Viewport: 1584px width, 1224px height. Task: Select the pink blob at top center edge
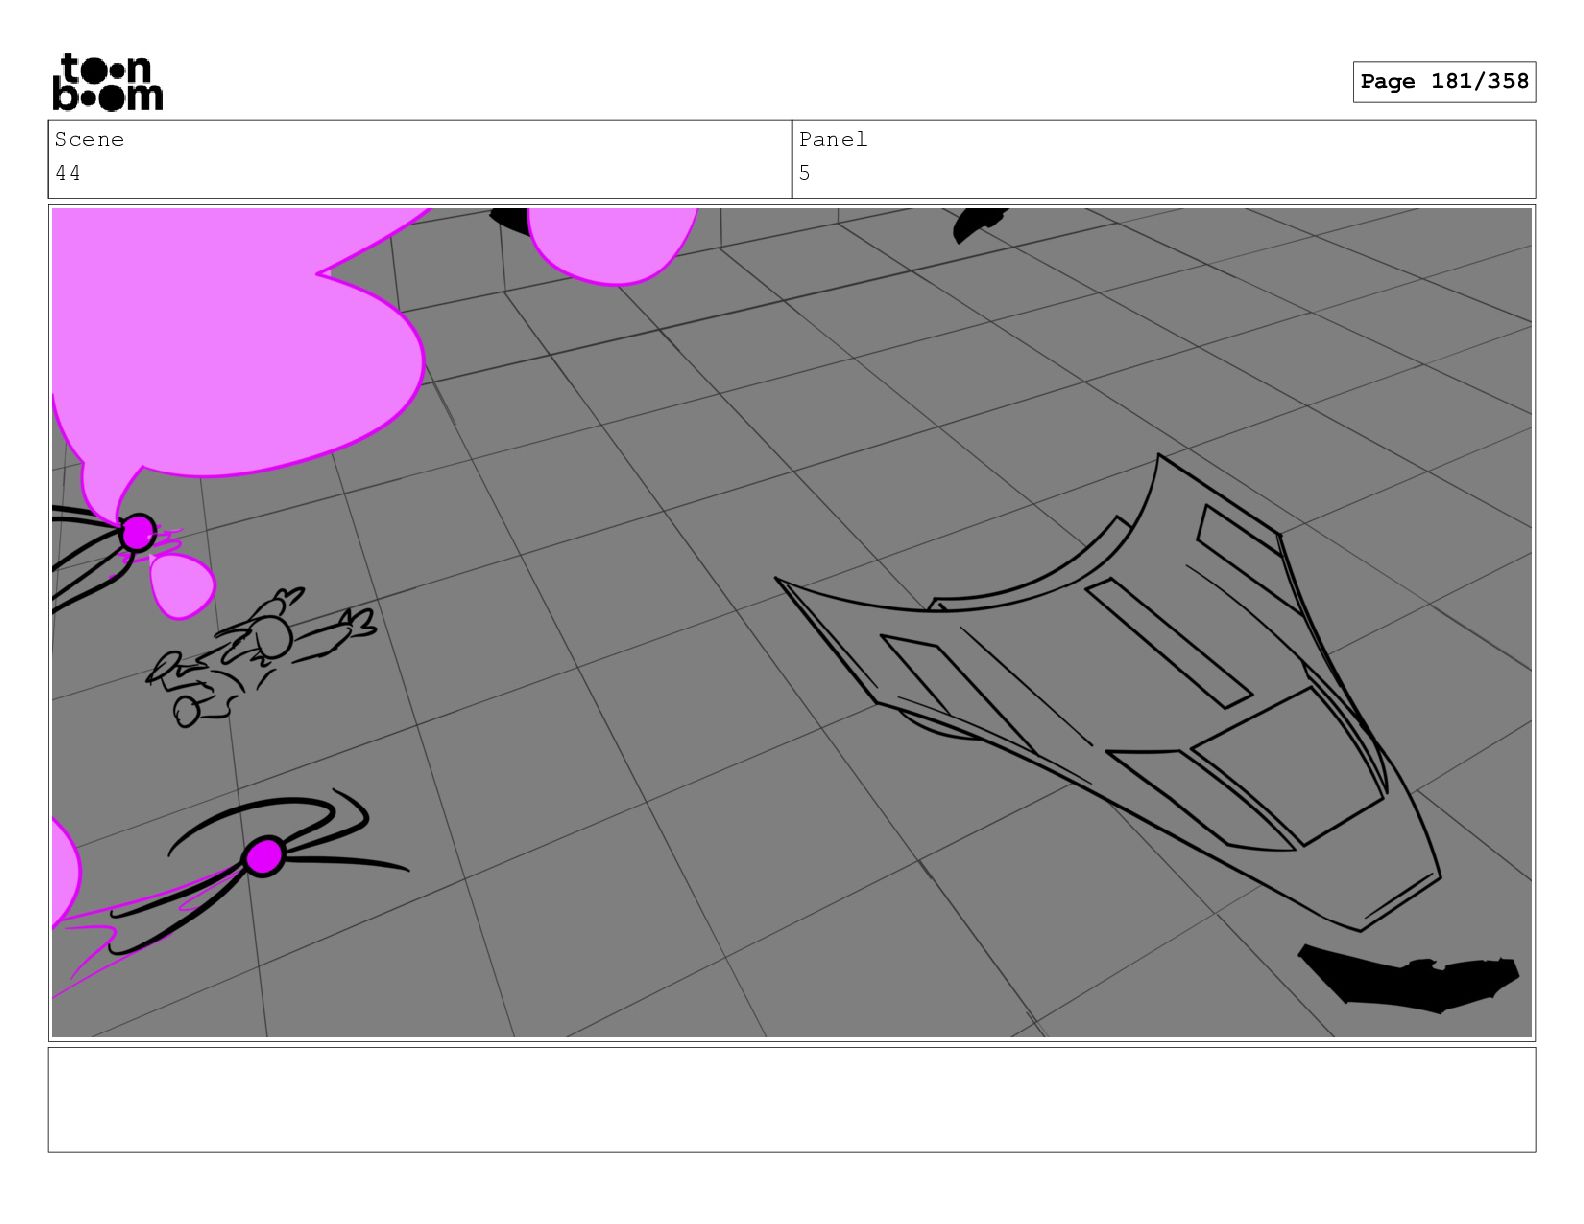610,245
